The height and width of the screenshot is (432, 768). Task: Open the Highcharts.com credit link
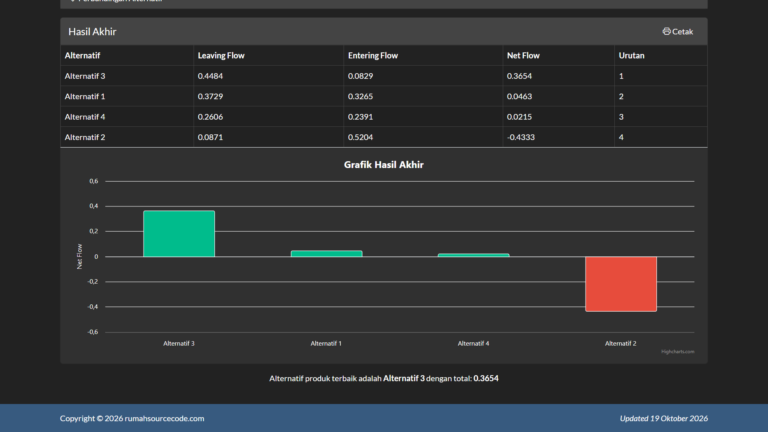677,352
